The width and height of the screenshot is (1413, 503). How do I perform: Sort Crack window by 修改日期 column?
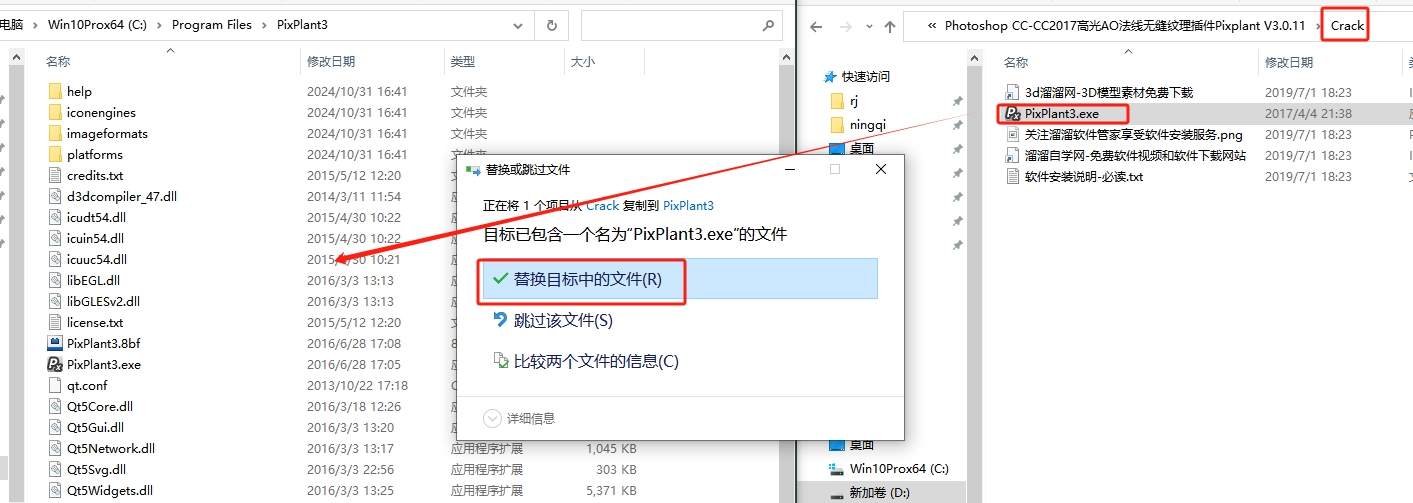1289,61
